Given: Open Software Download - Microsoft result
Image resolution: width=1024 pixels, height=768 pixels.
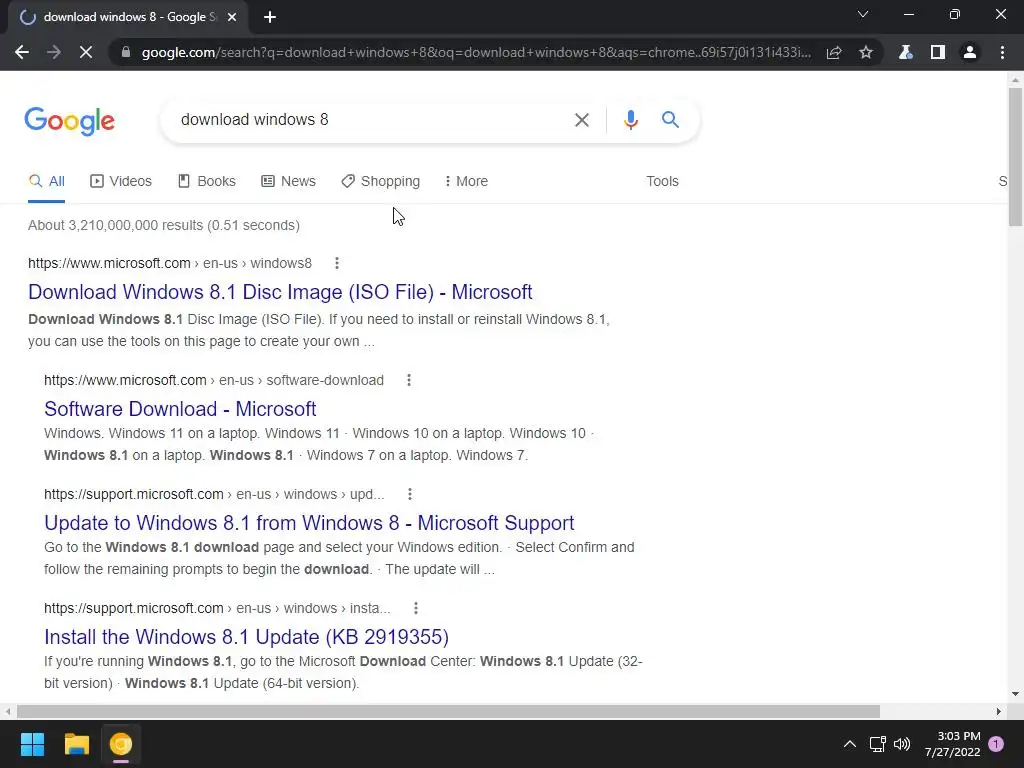Looking at the screenshot, I should 180,409.
